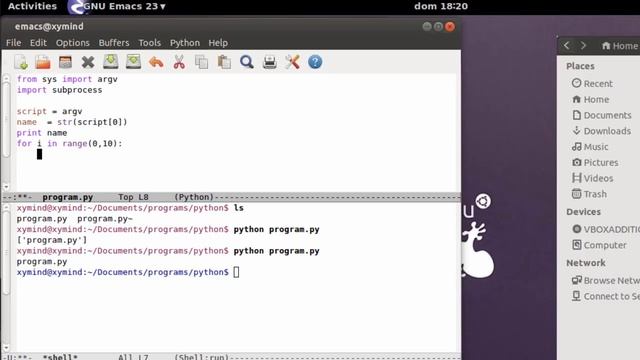
Task: Click the ['program.py'] output line in the shell
Action: tap(52, 240)
